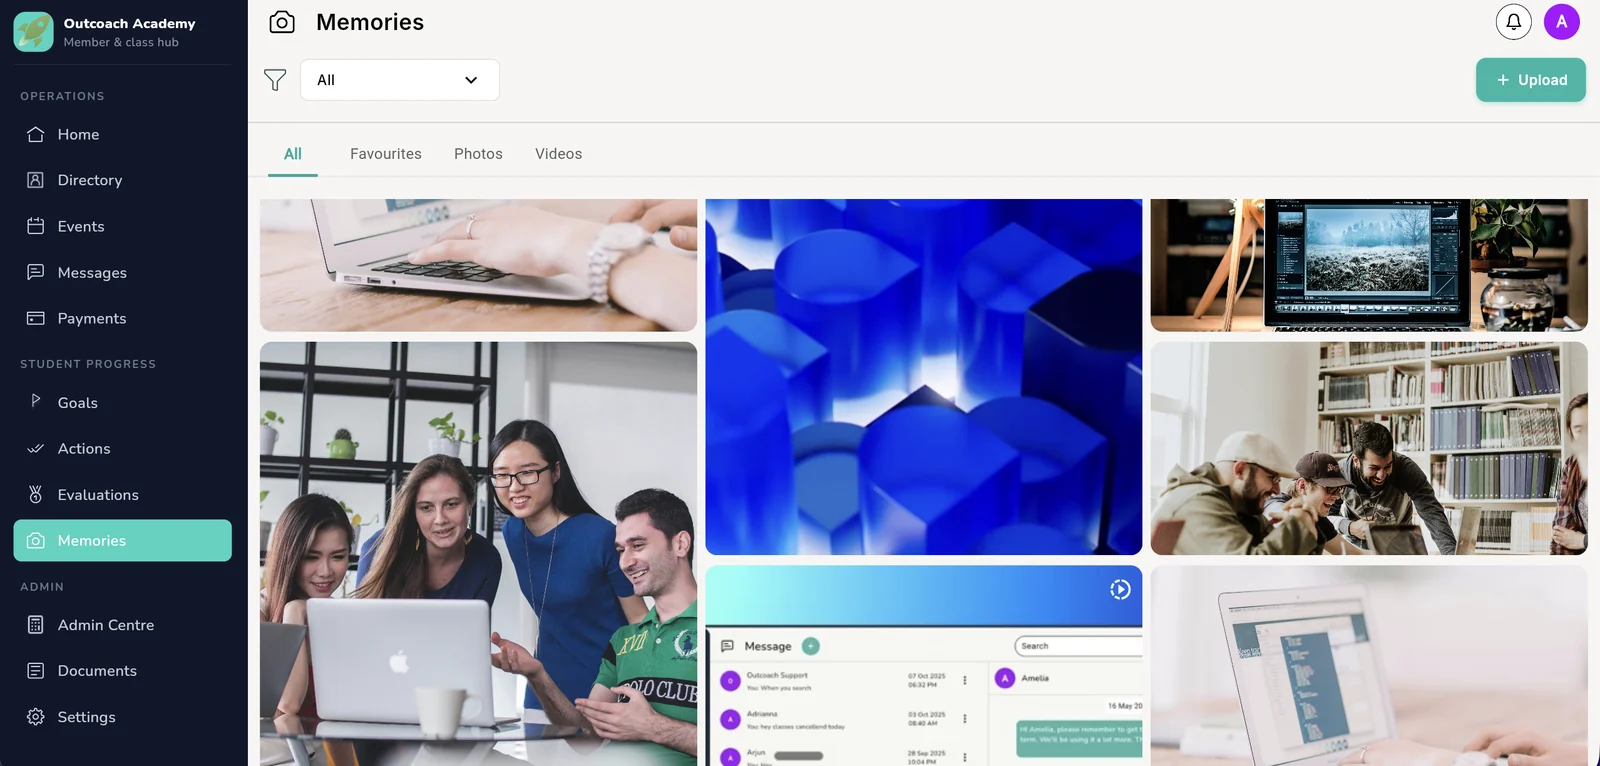
Task: Click the Home house icon
Action: [36, 134]
